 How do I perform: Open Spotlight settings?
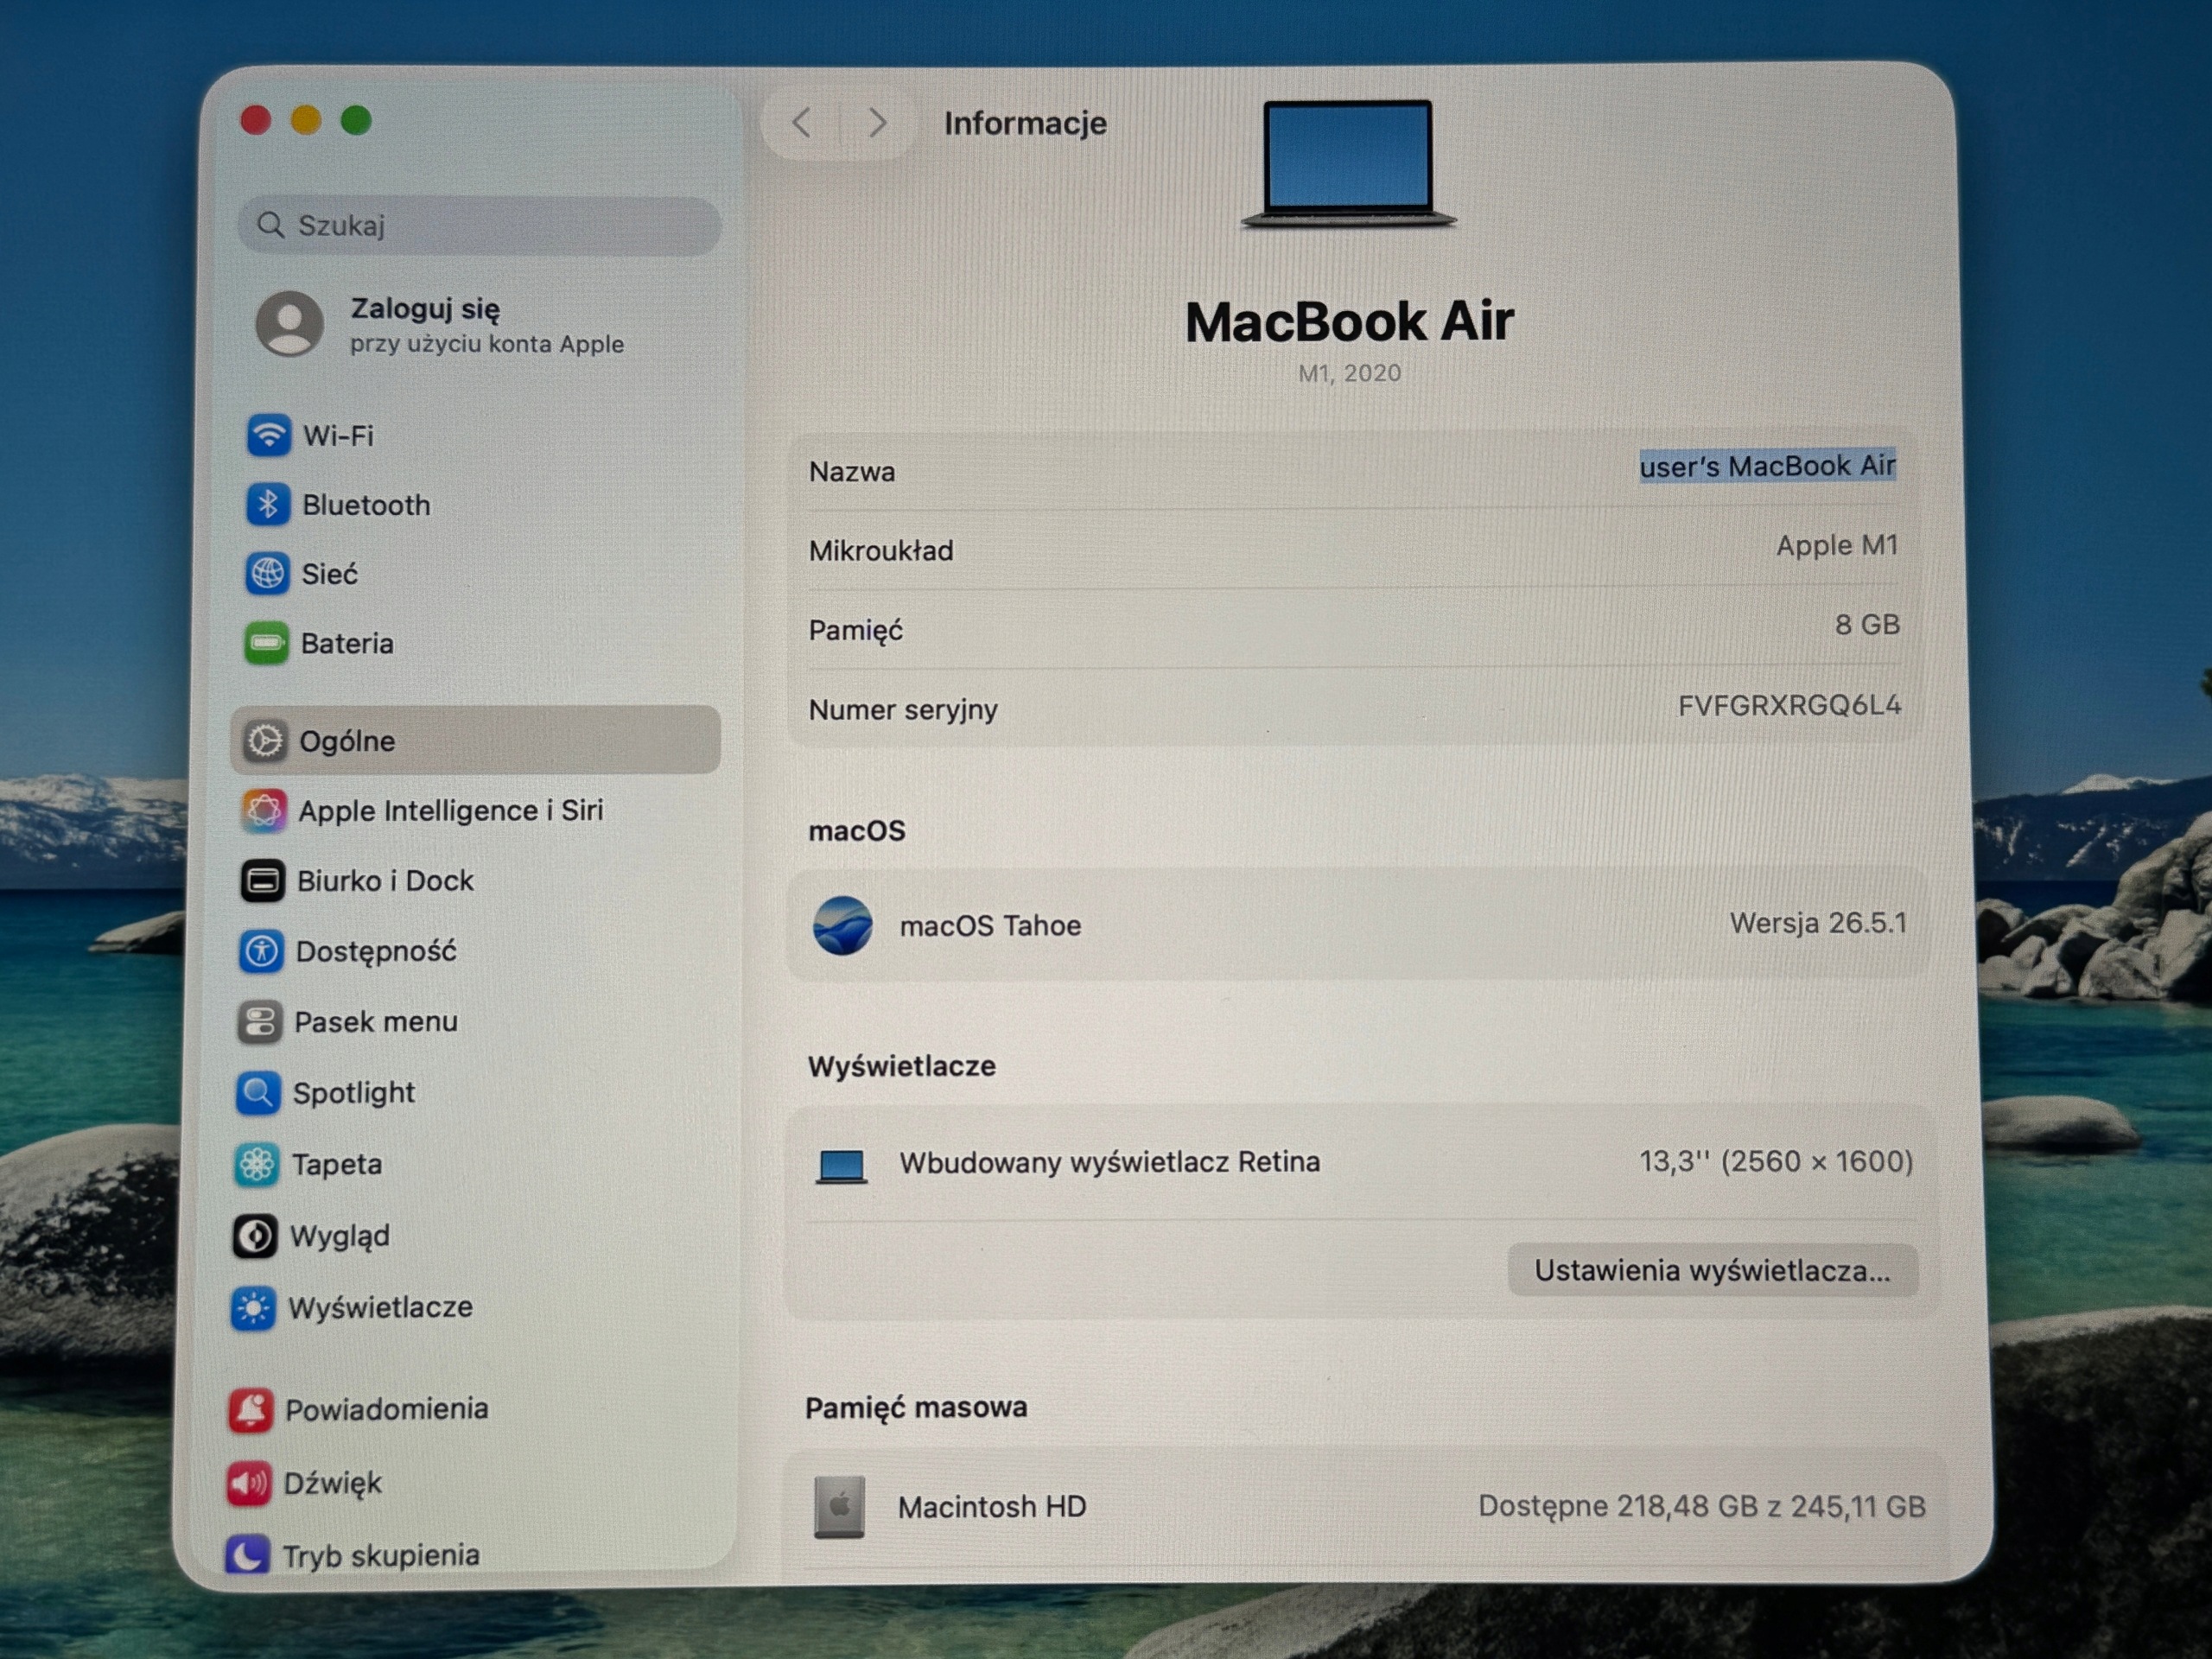pos(325,1093)
